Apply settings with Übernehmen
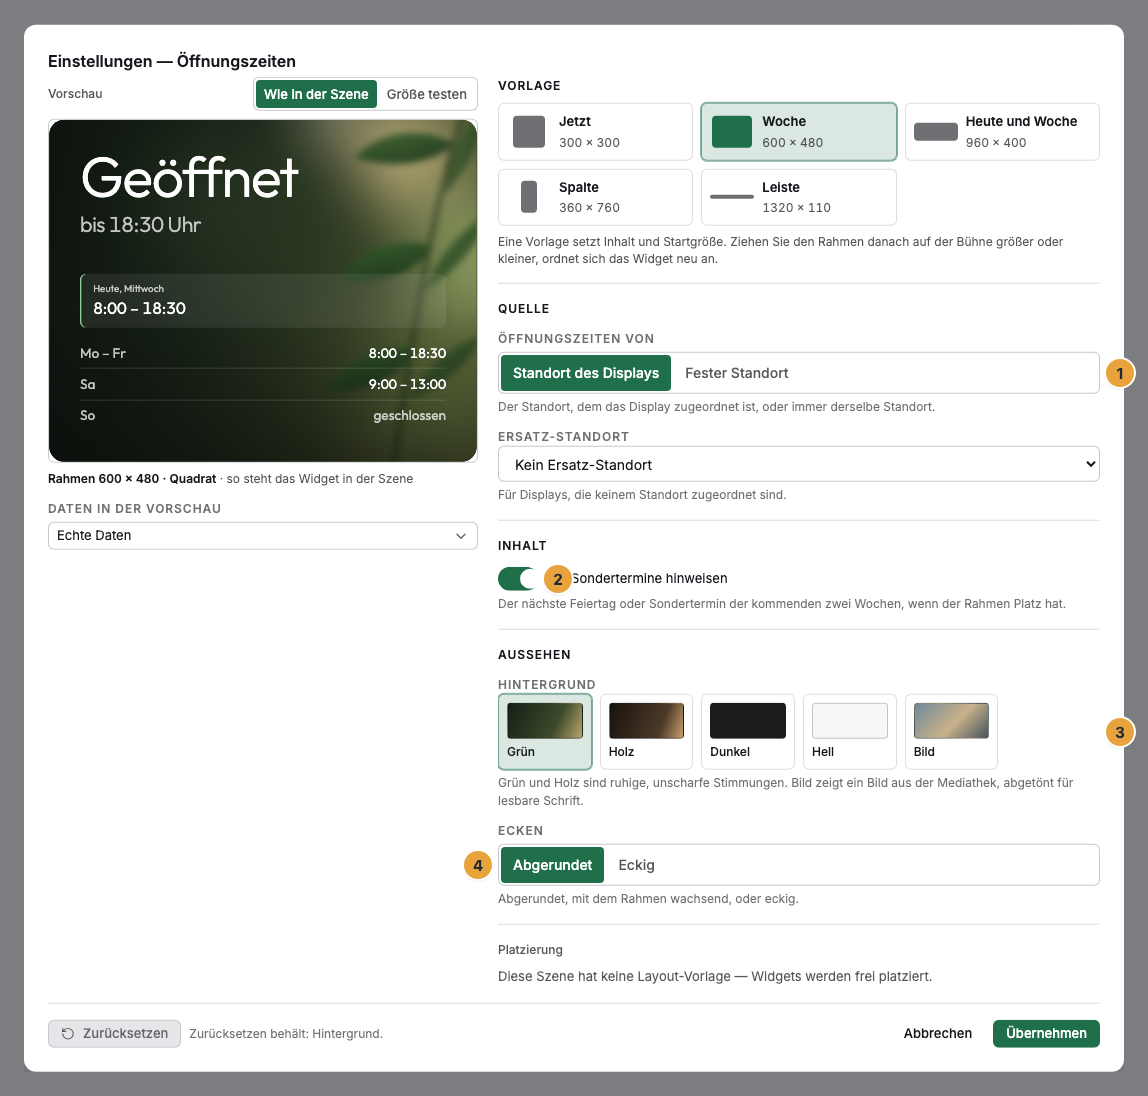The height and width of the screenshot is (1096, 1148). pyautogui.click(x=1046, y=1034)
